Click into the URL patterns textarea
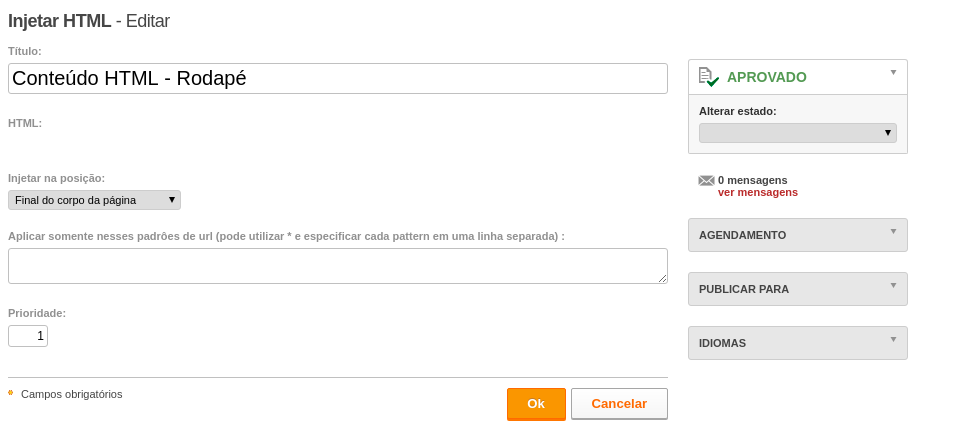This screenshot has width=975, height=444. [x=338, y=266]
